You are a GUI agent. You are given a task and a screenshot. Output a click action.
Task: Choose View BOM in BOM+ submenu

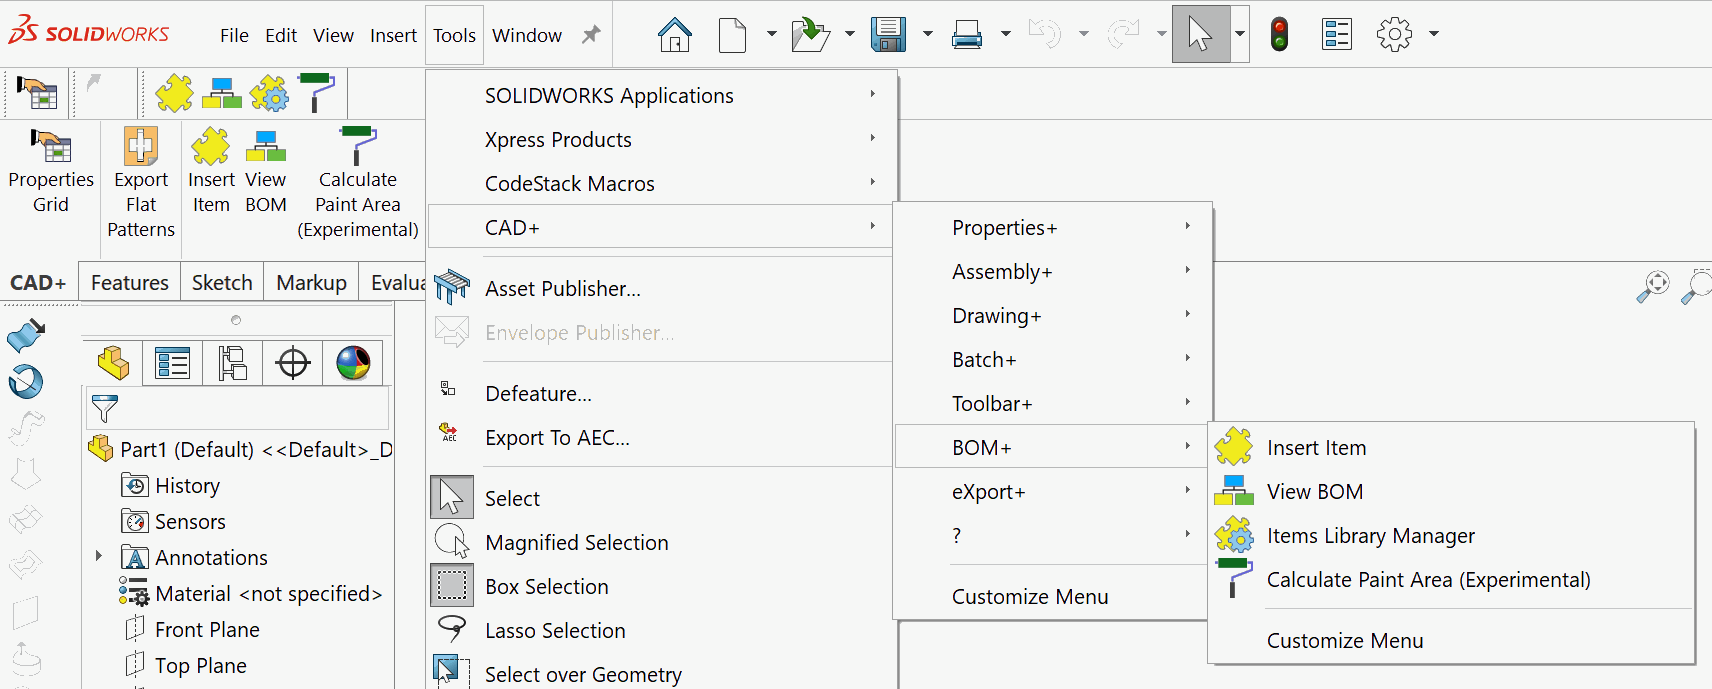click(x=1451, y=492)
